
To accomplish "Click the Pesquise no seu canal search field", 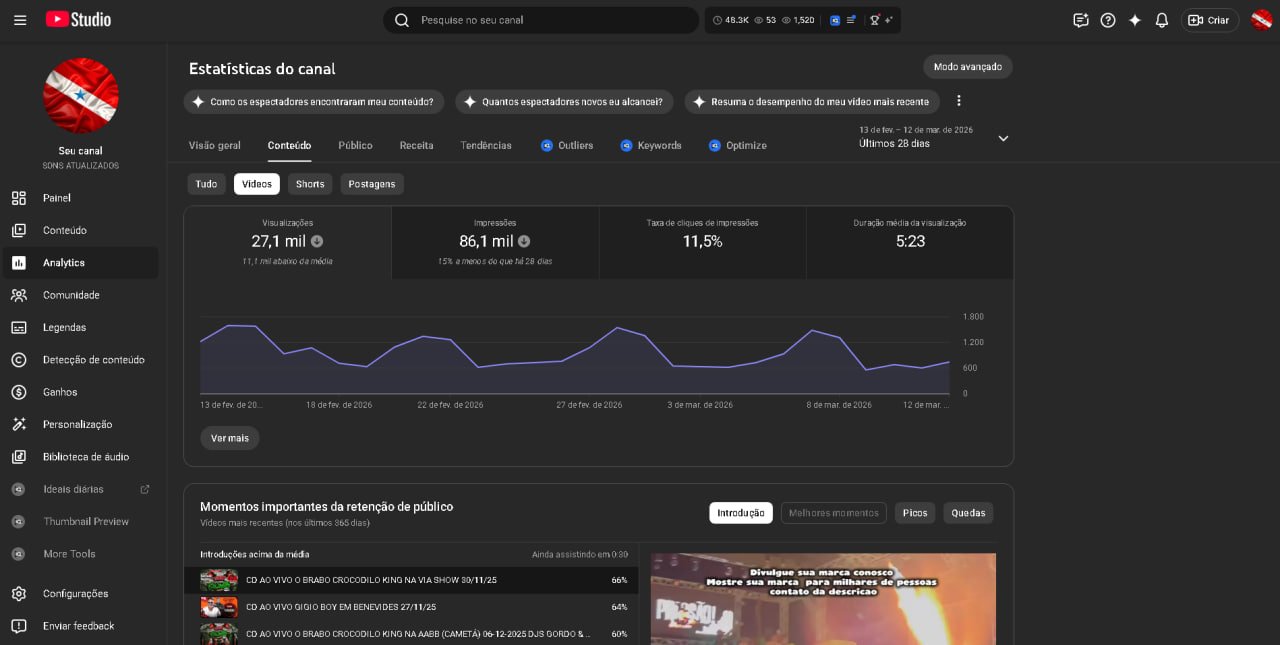I will 550,20.
